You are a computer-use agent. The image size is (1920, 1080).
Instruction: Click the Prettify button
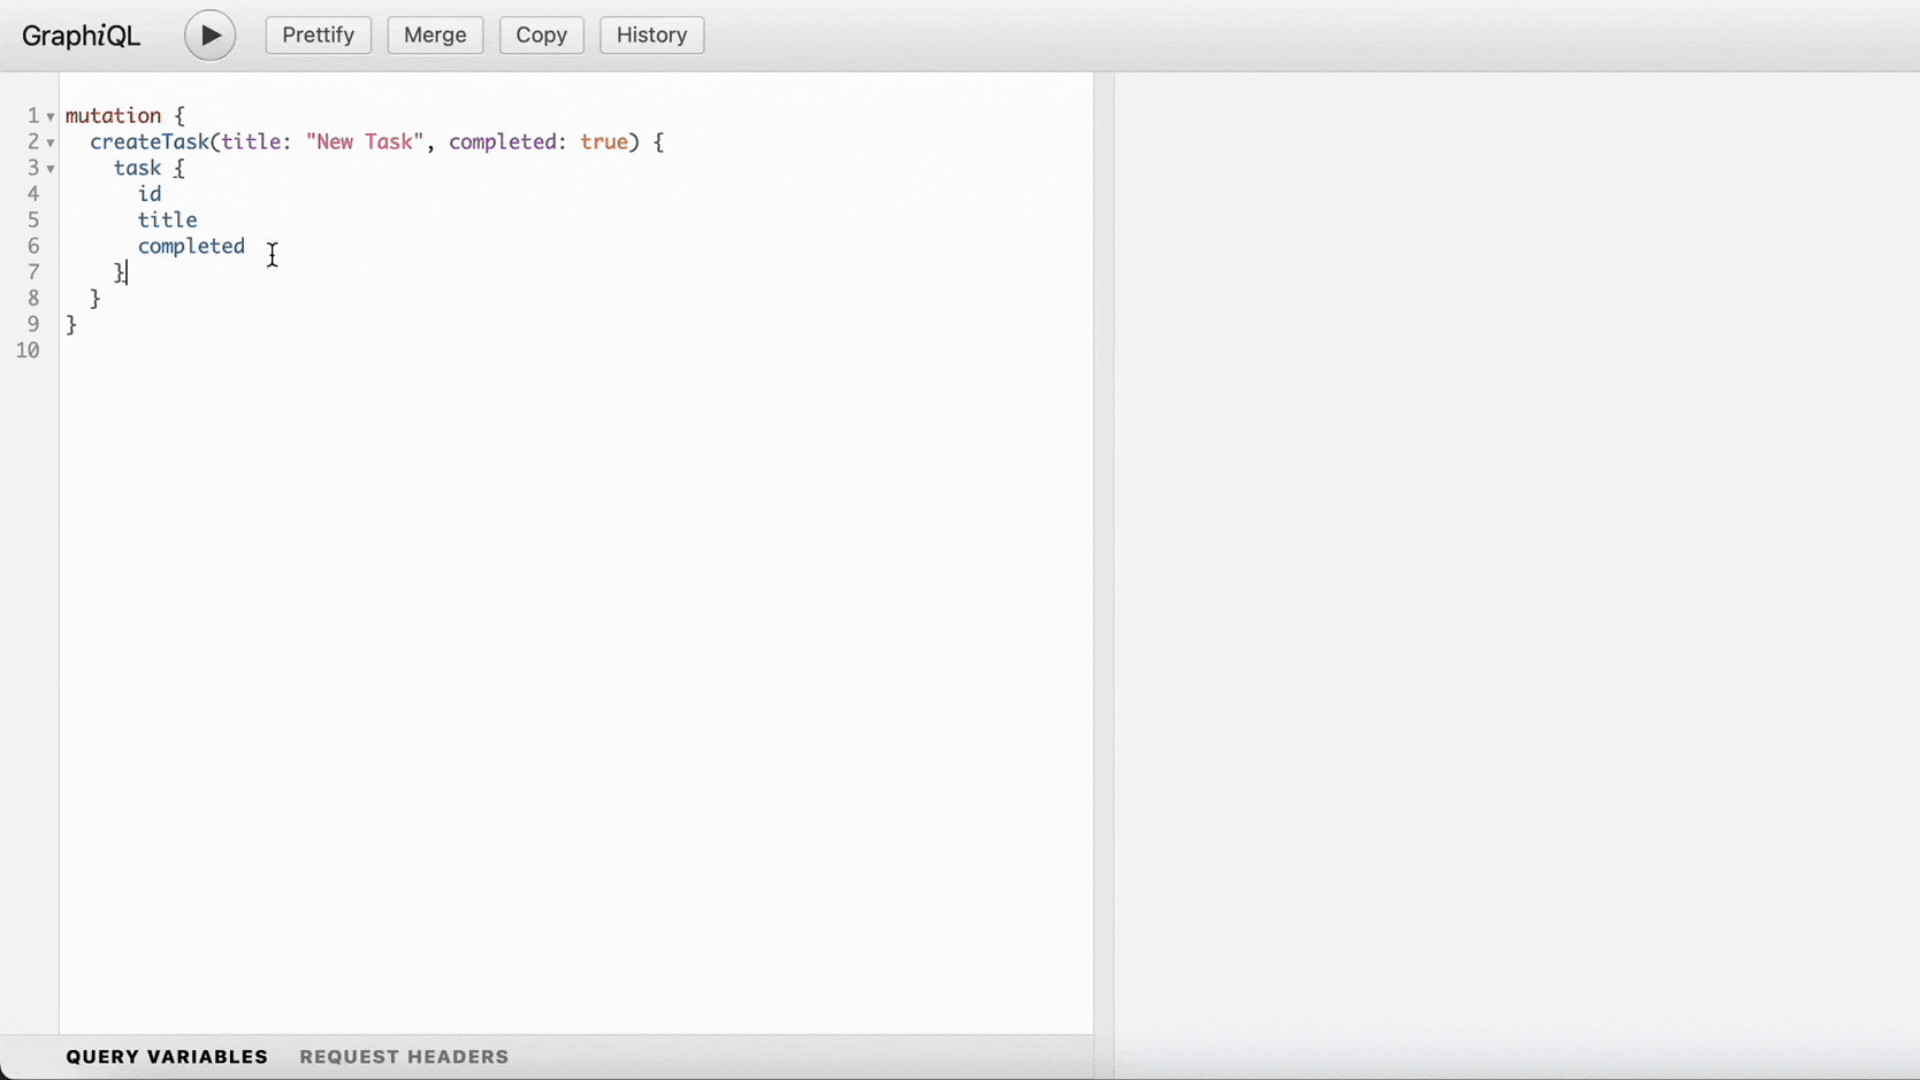point(318,35)
